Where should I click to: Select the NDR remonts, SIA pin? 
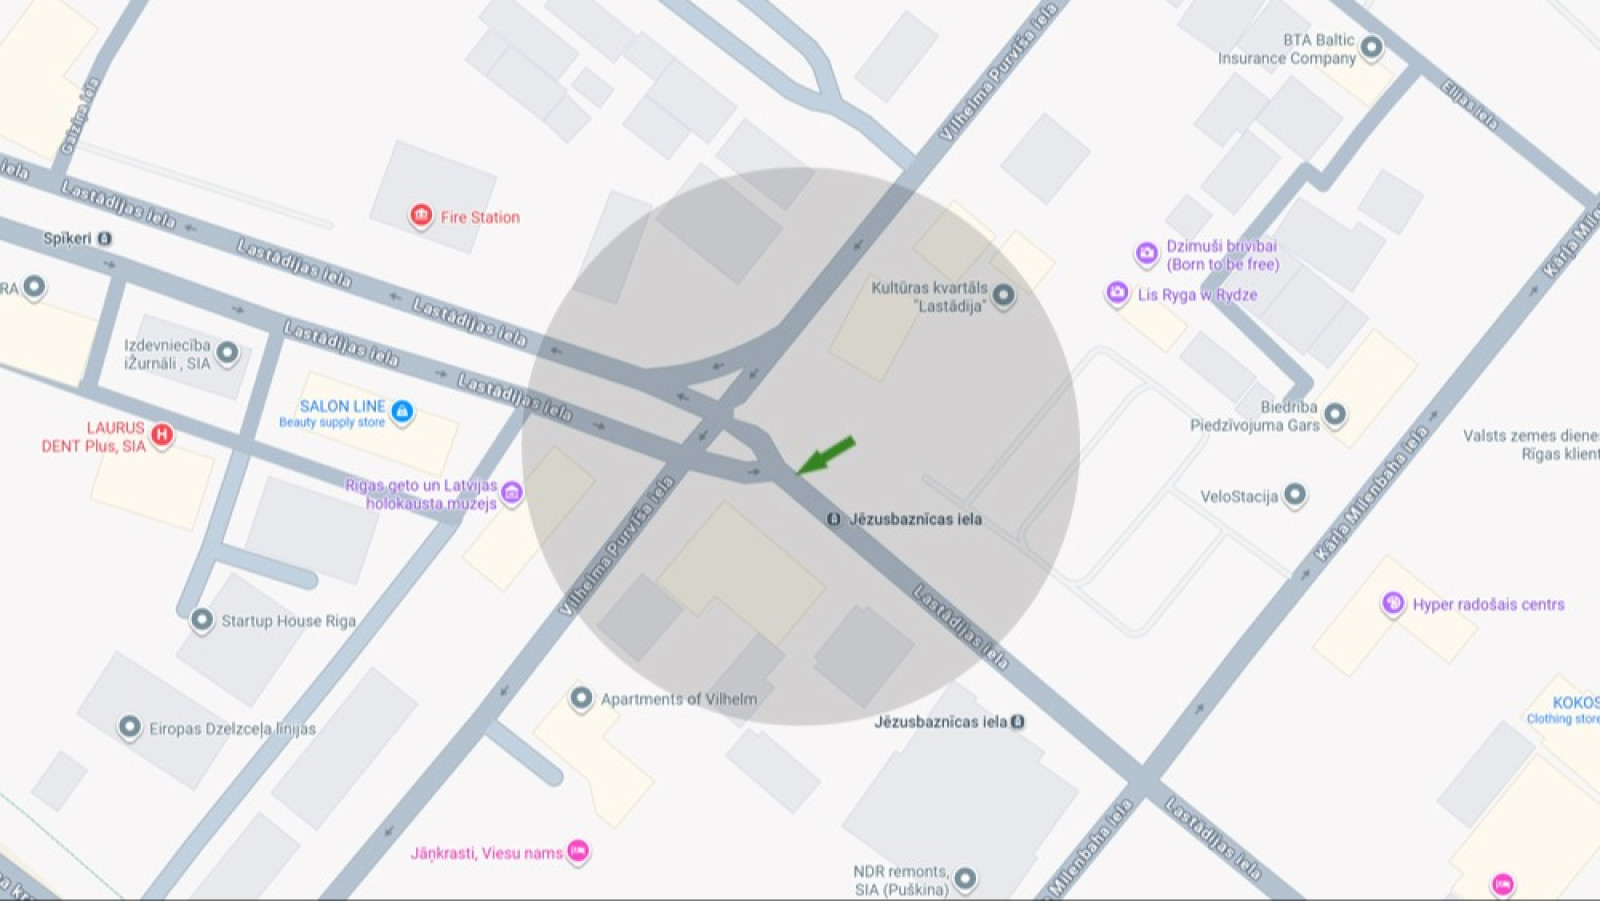[x=965, y=879]
